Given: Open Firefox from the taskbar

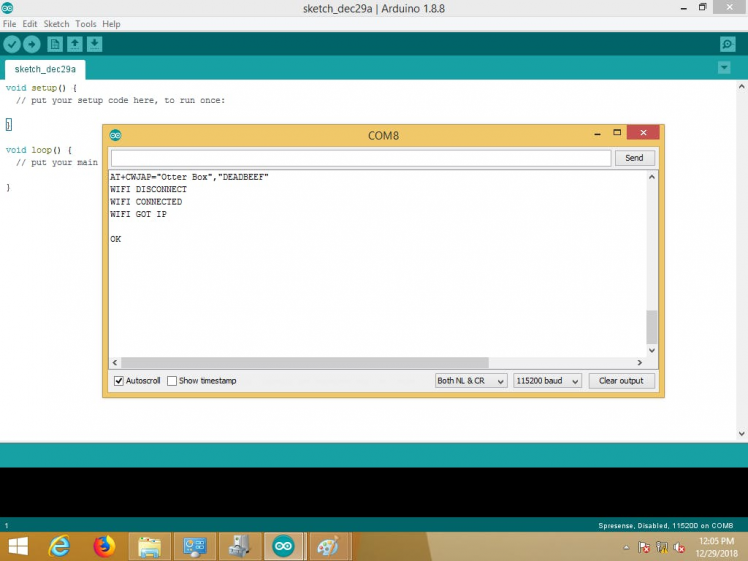Looking at the screenshot, I should [104, 546].
